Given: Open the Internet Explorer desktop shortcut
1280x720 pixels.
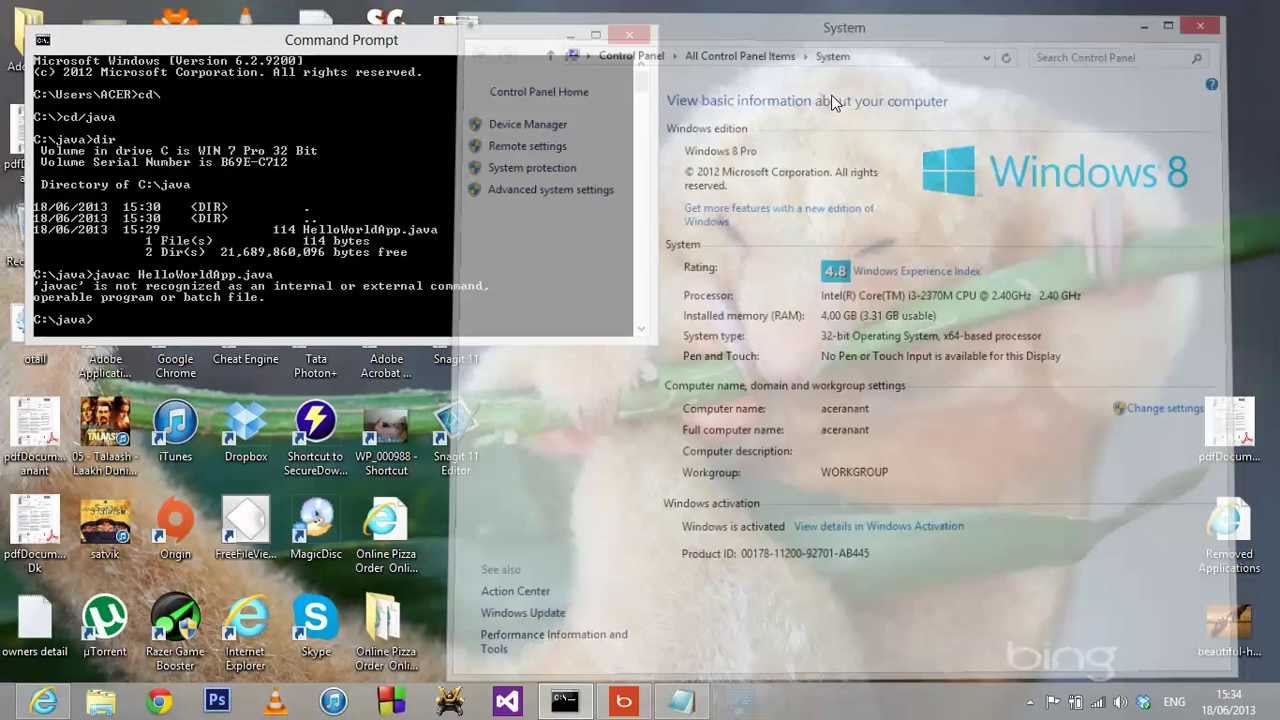Looking at the screenshot, I should point(246,633).
